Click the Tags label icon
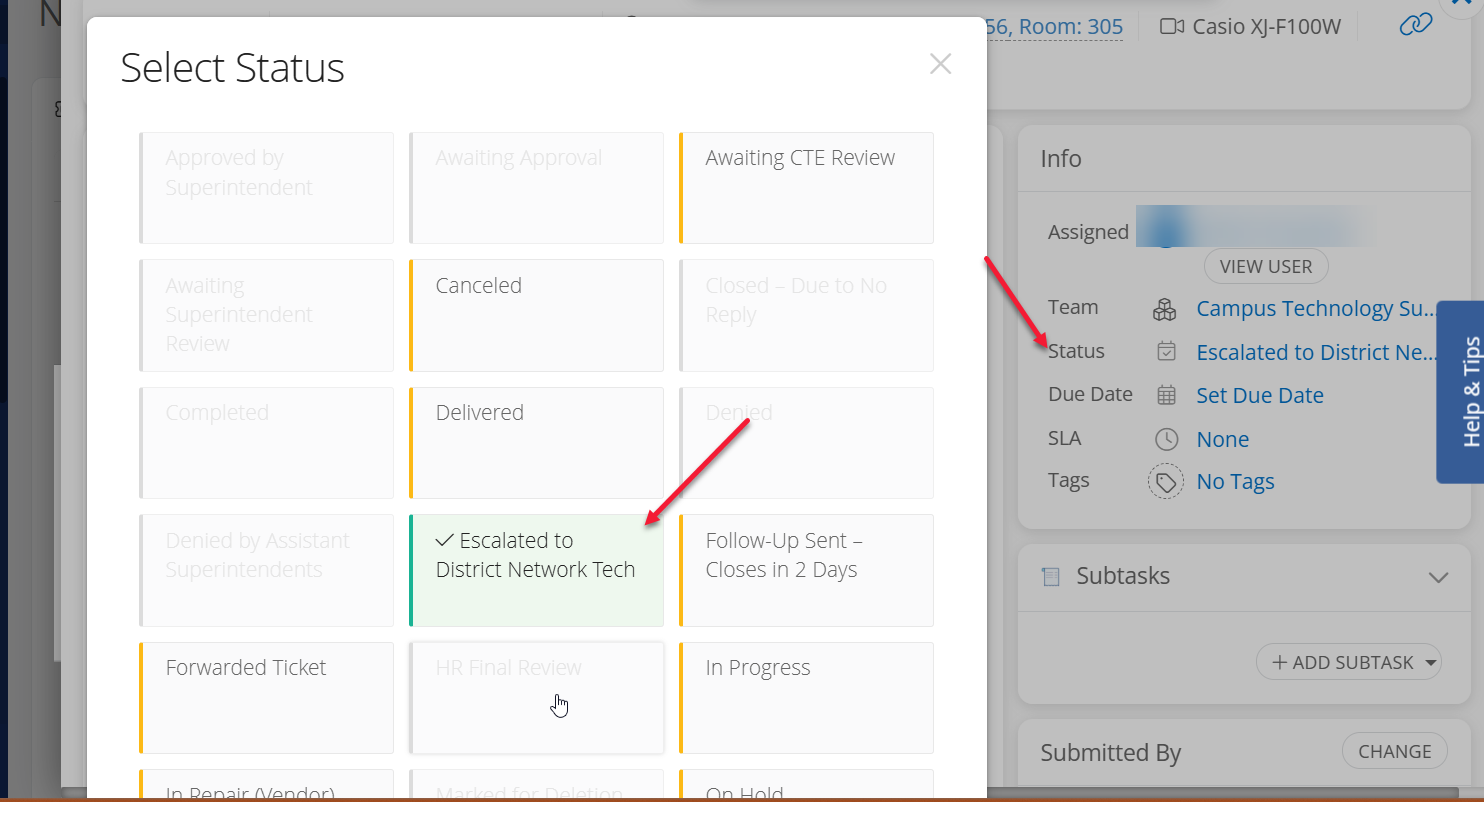The height and width of the screenshot is (817, 1484). click(x=1166, y=482)
